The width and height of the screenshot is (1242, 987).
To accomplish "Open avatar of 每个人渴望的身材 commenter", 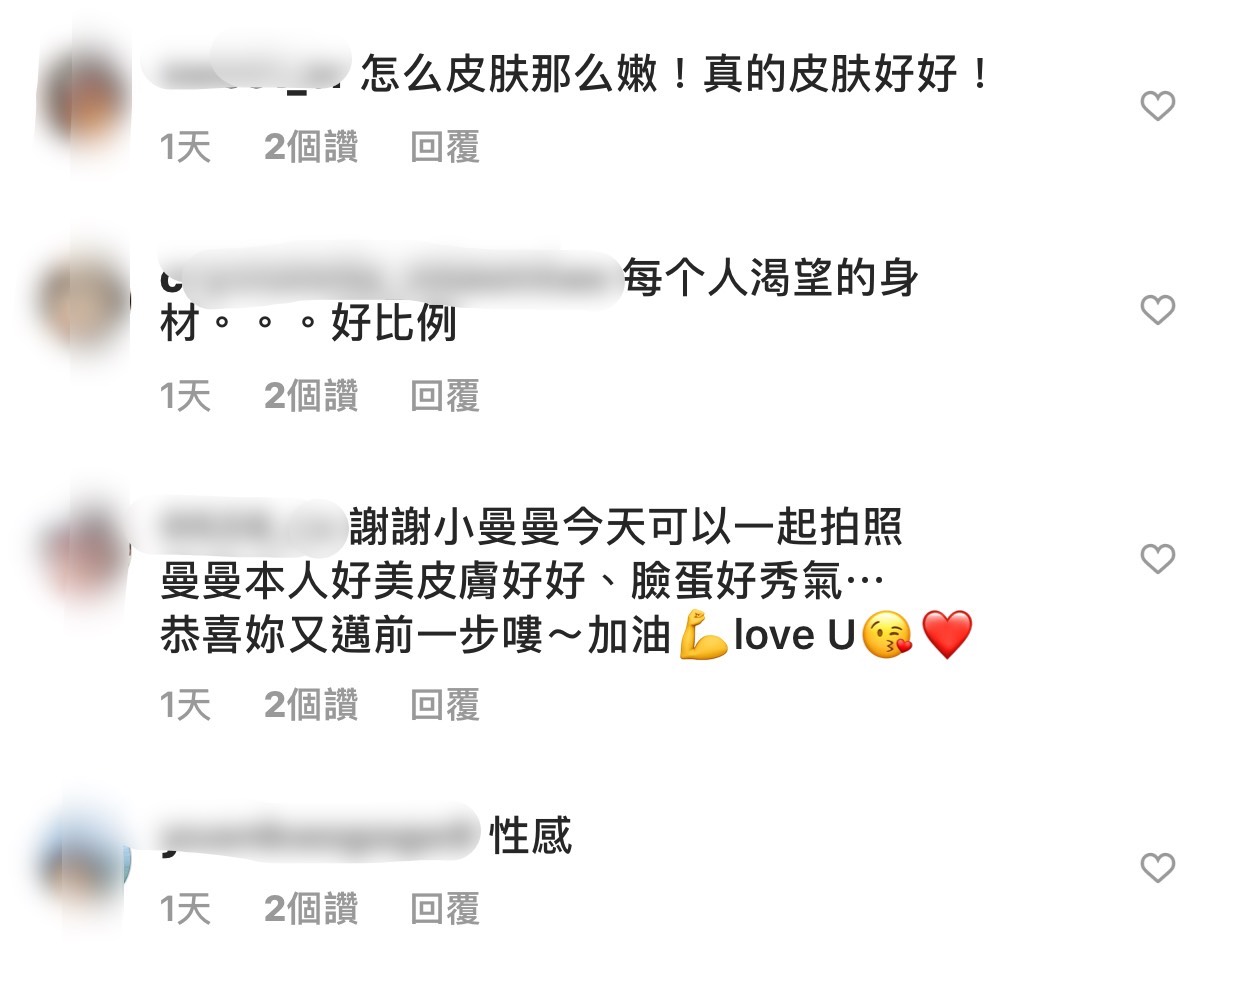I will point(84,302).
